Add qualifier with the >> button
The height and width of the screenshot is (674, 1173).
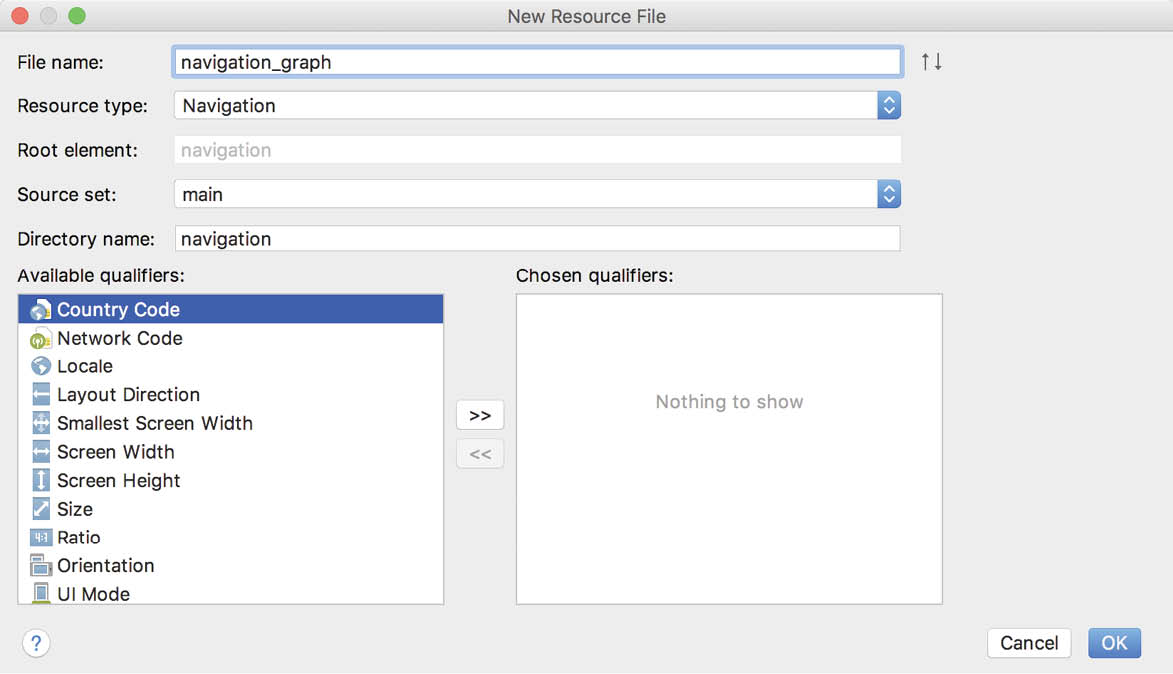480,415
